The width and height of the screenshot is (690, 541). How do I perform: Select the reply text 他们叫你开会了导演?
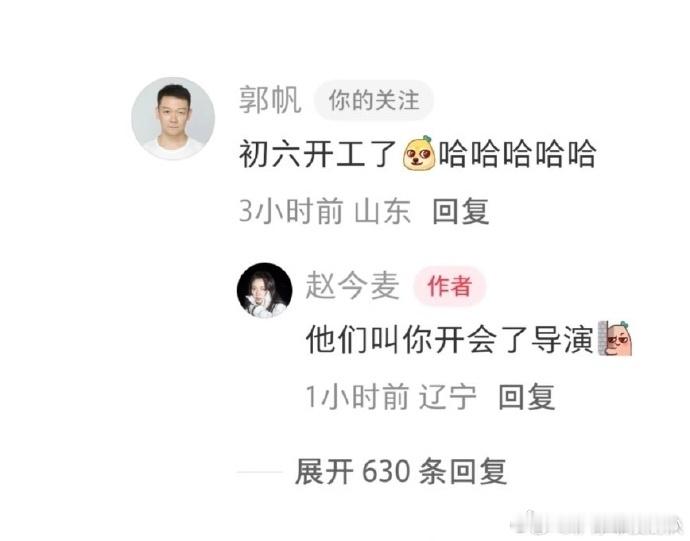(450, 339)
